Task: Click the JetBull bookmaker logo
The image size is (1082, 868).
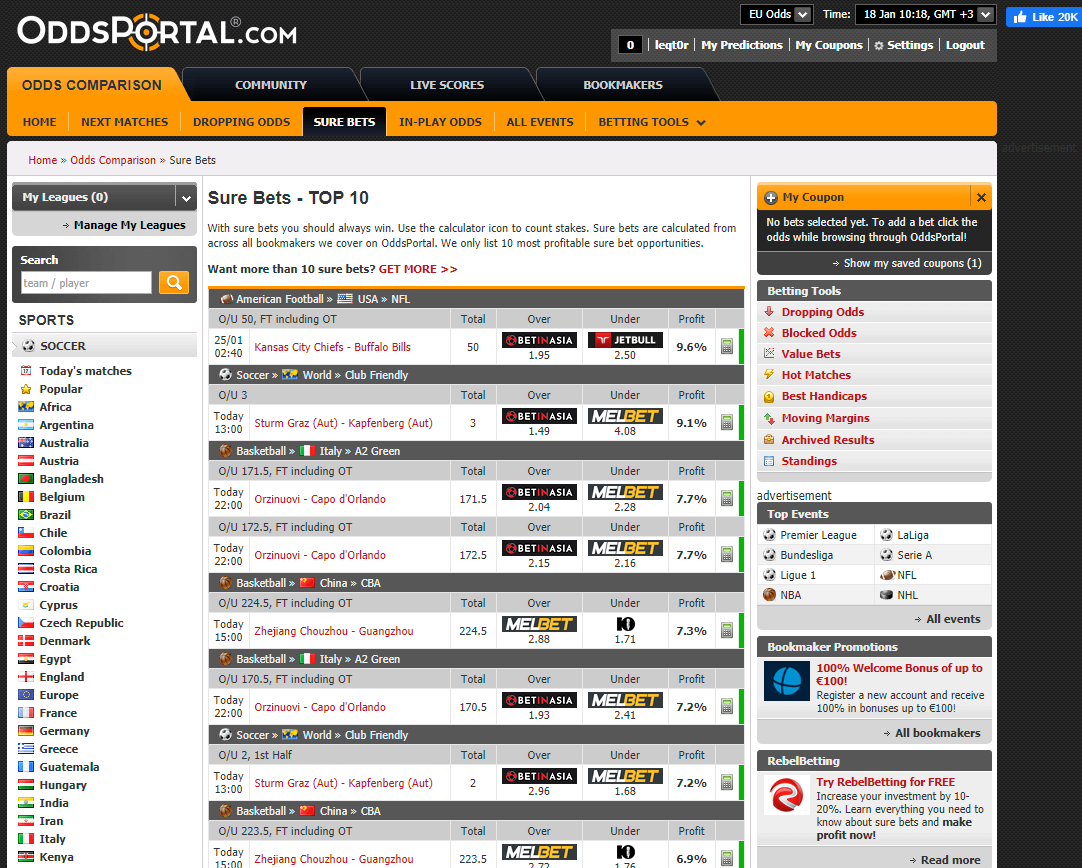Action: [625, 341]
